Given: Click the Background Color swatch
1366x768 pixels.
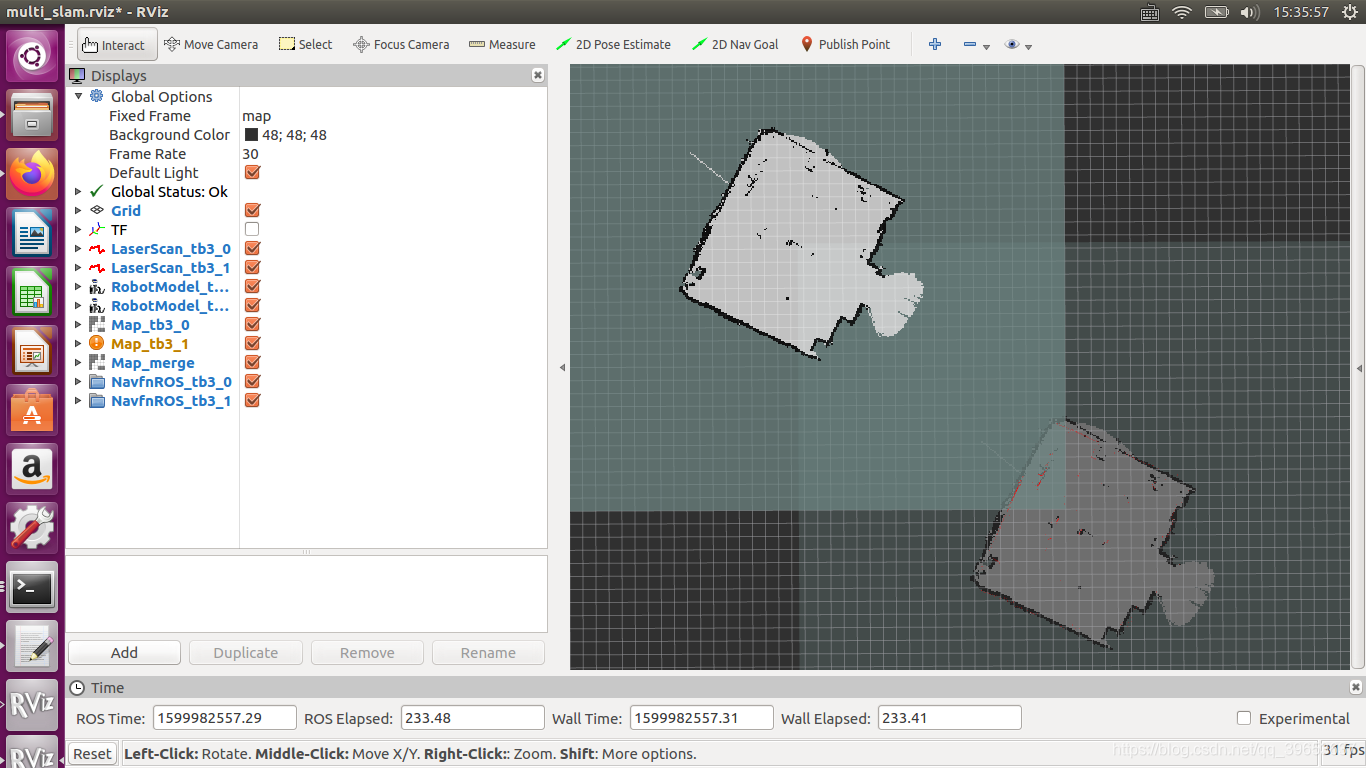Looking at the screenshot, I should pos(251,134).
